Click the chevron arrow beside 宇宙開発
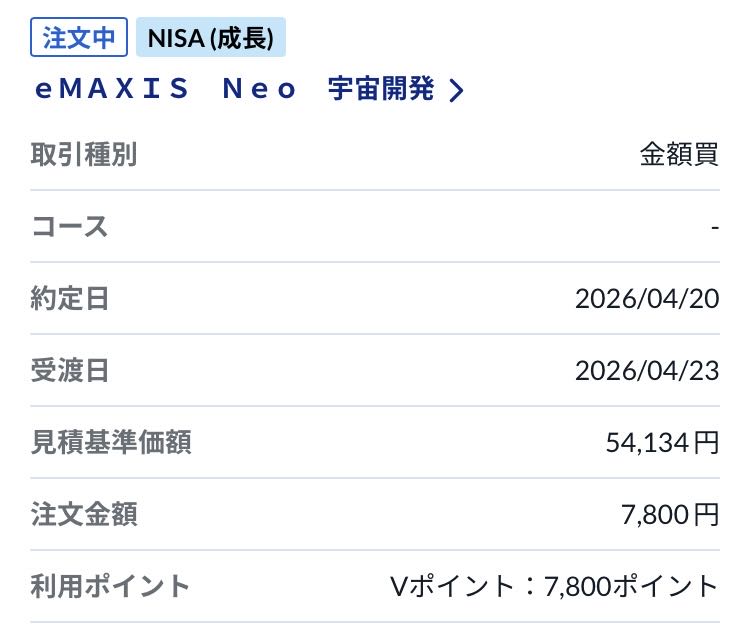The image size is (750, 637). click(x=456, y=91)
